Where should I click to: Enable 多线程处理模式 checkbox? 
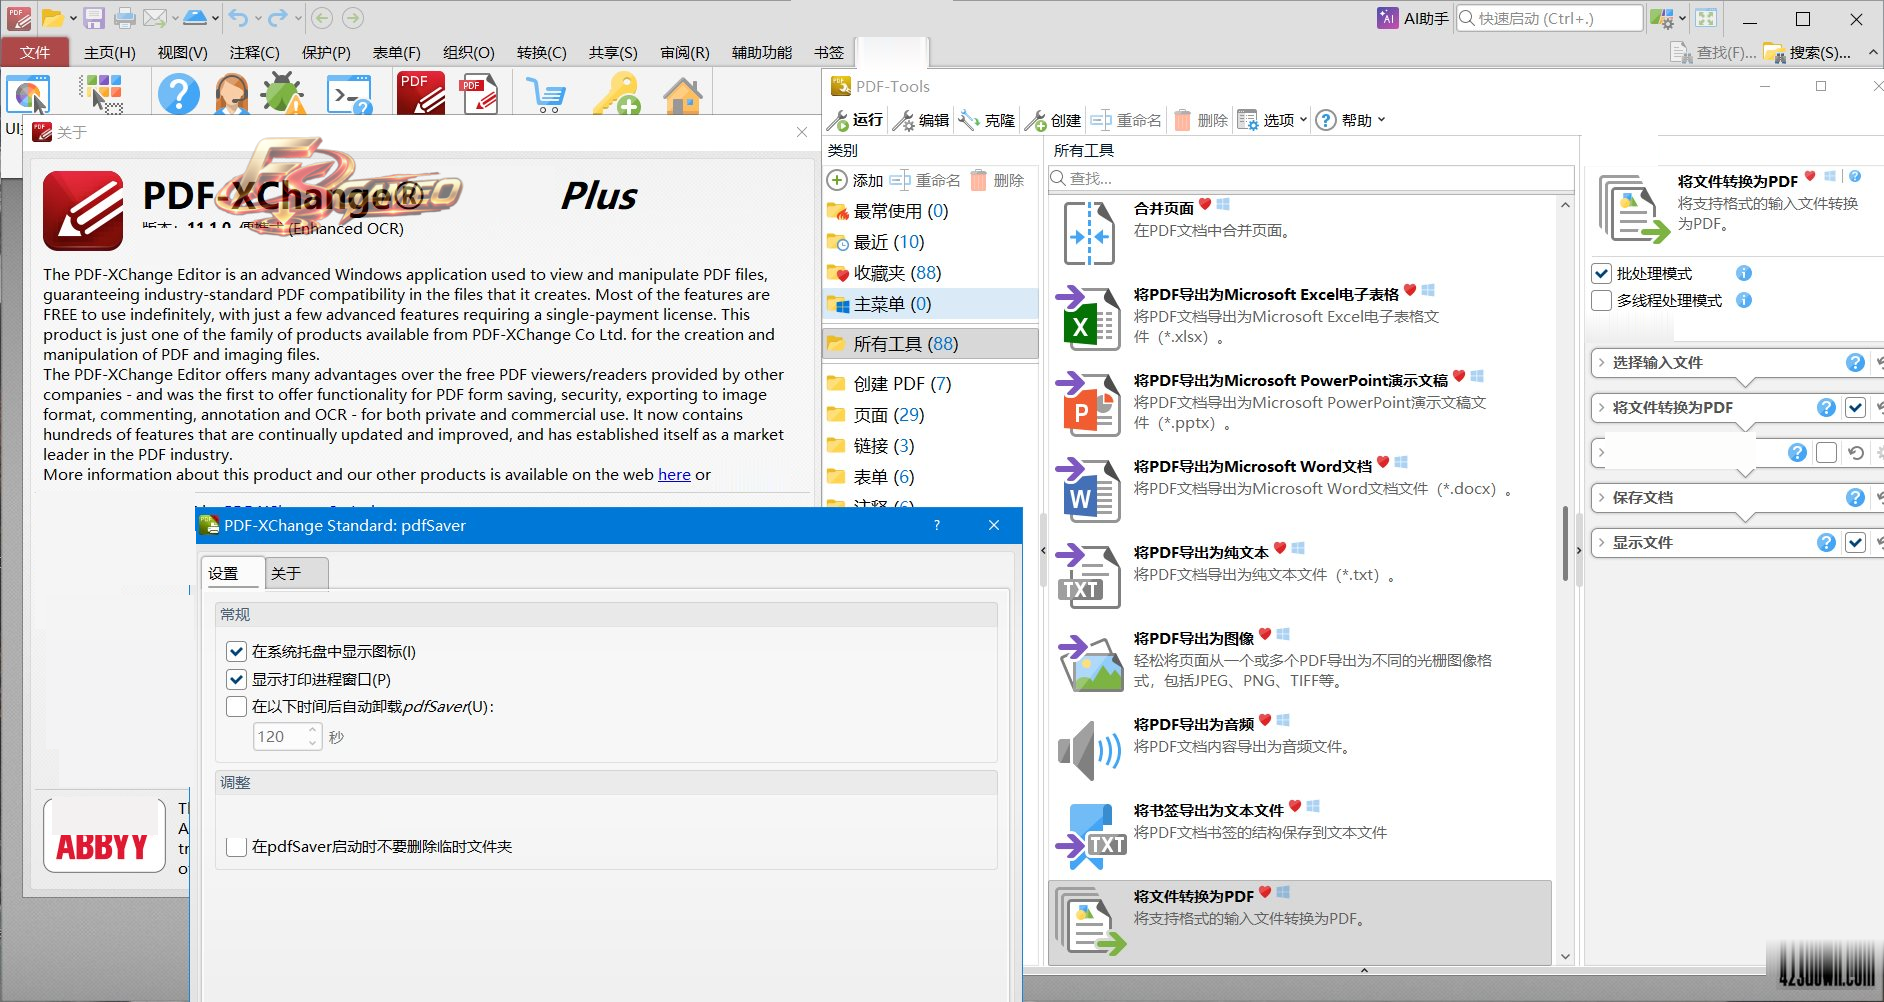(1602, 300)
